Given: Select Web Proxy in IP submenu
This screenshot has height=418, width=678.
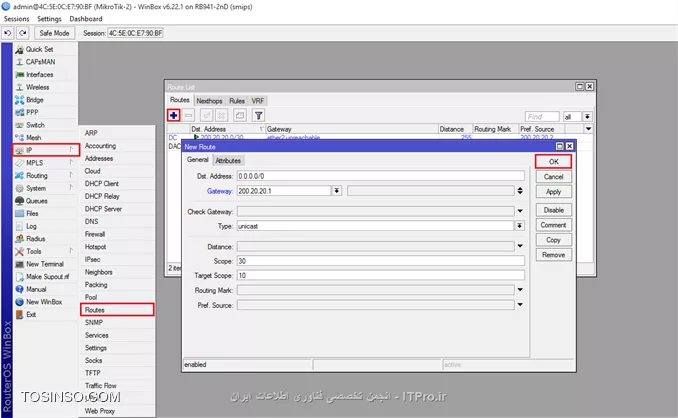Looking at the screenshot, I should point(117,411).
